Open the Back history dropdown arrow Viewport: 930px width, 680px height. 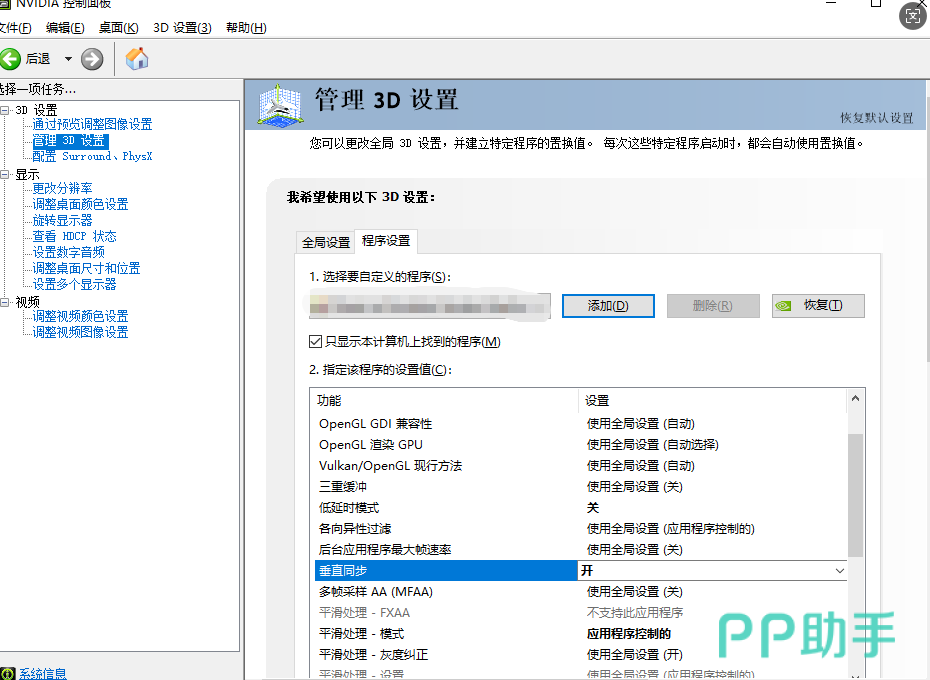68,59
